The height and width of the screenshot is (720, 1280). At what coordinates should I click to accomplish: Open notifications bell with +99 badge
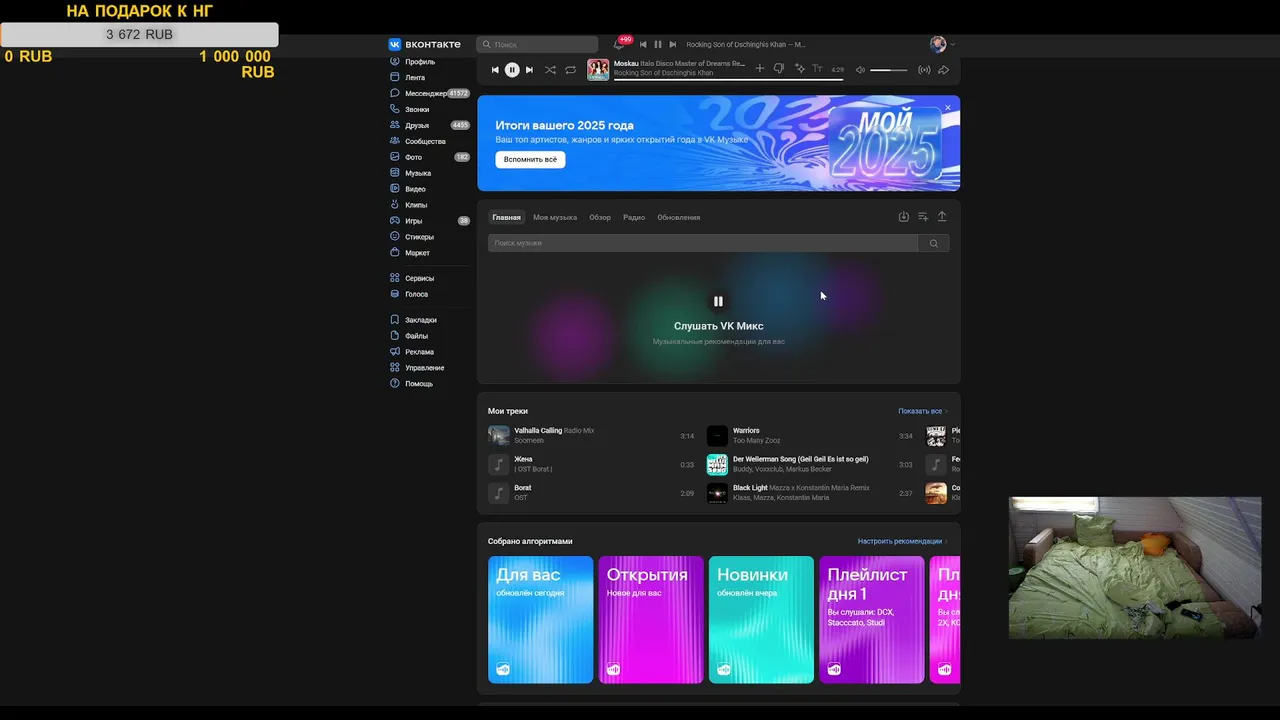[x=621, y=44]
